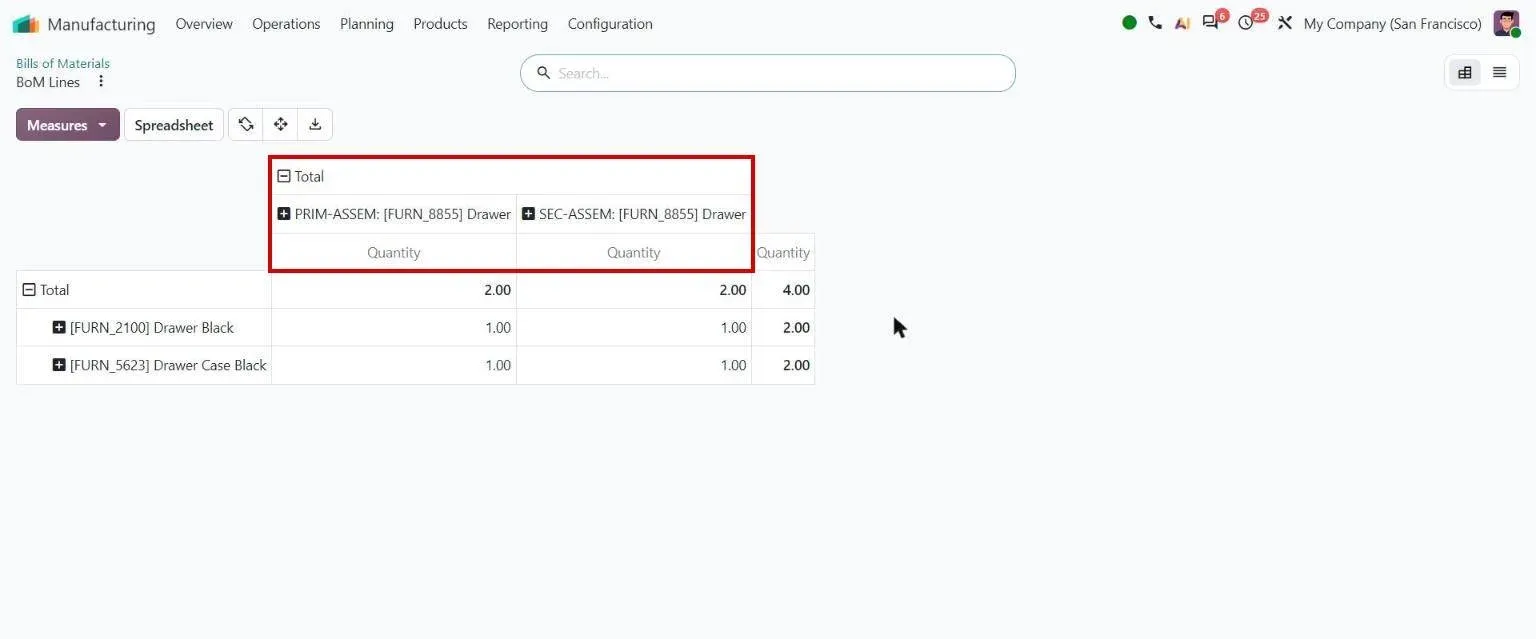This screenshot has height=639, width=1536.
Task: Click the BoM Lines breadcrumb title
Action: click(x=48, y=82)
